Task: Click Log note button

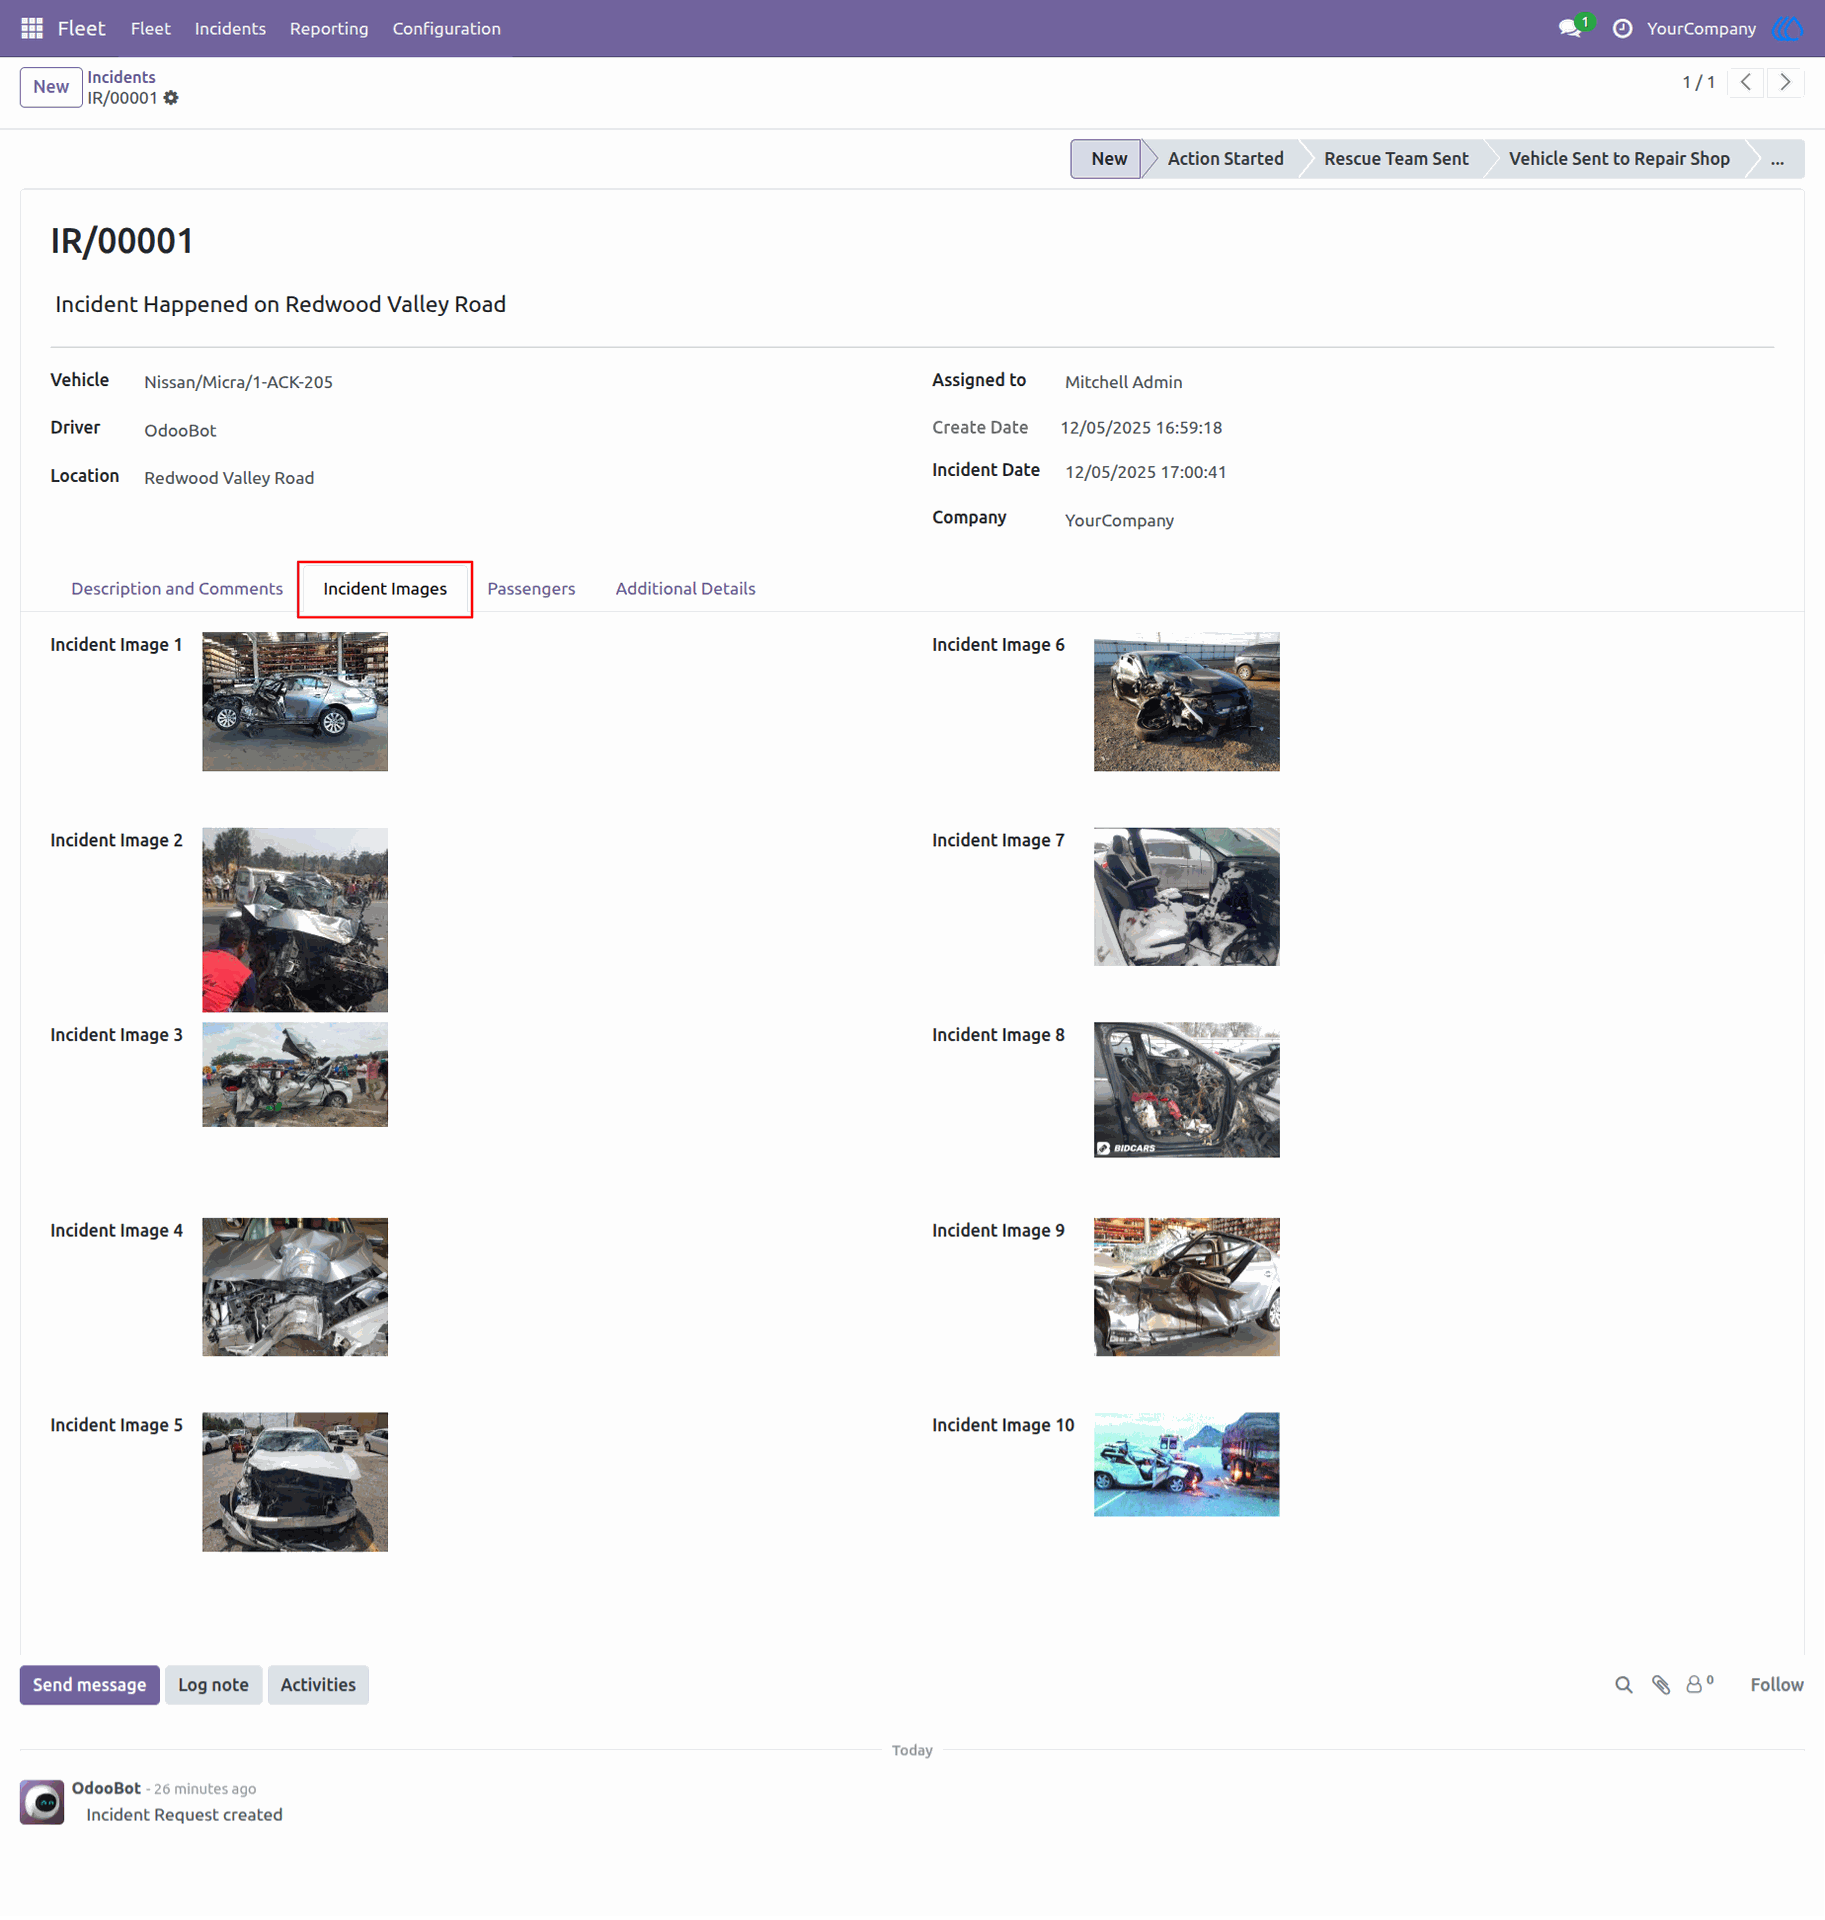Action: [x=213, y=1685]
